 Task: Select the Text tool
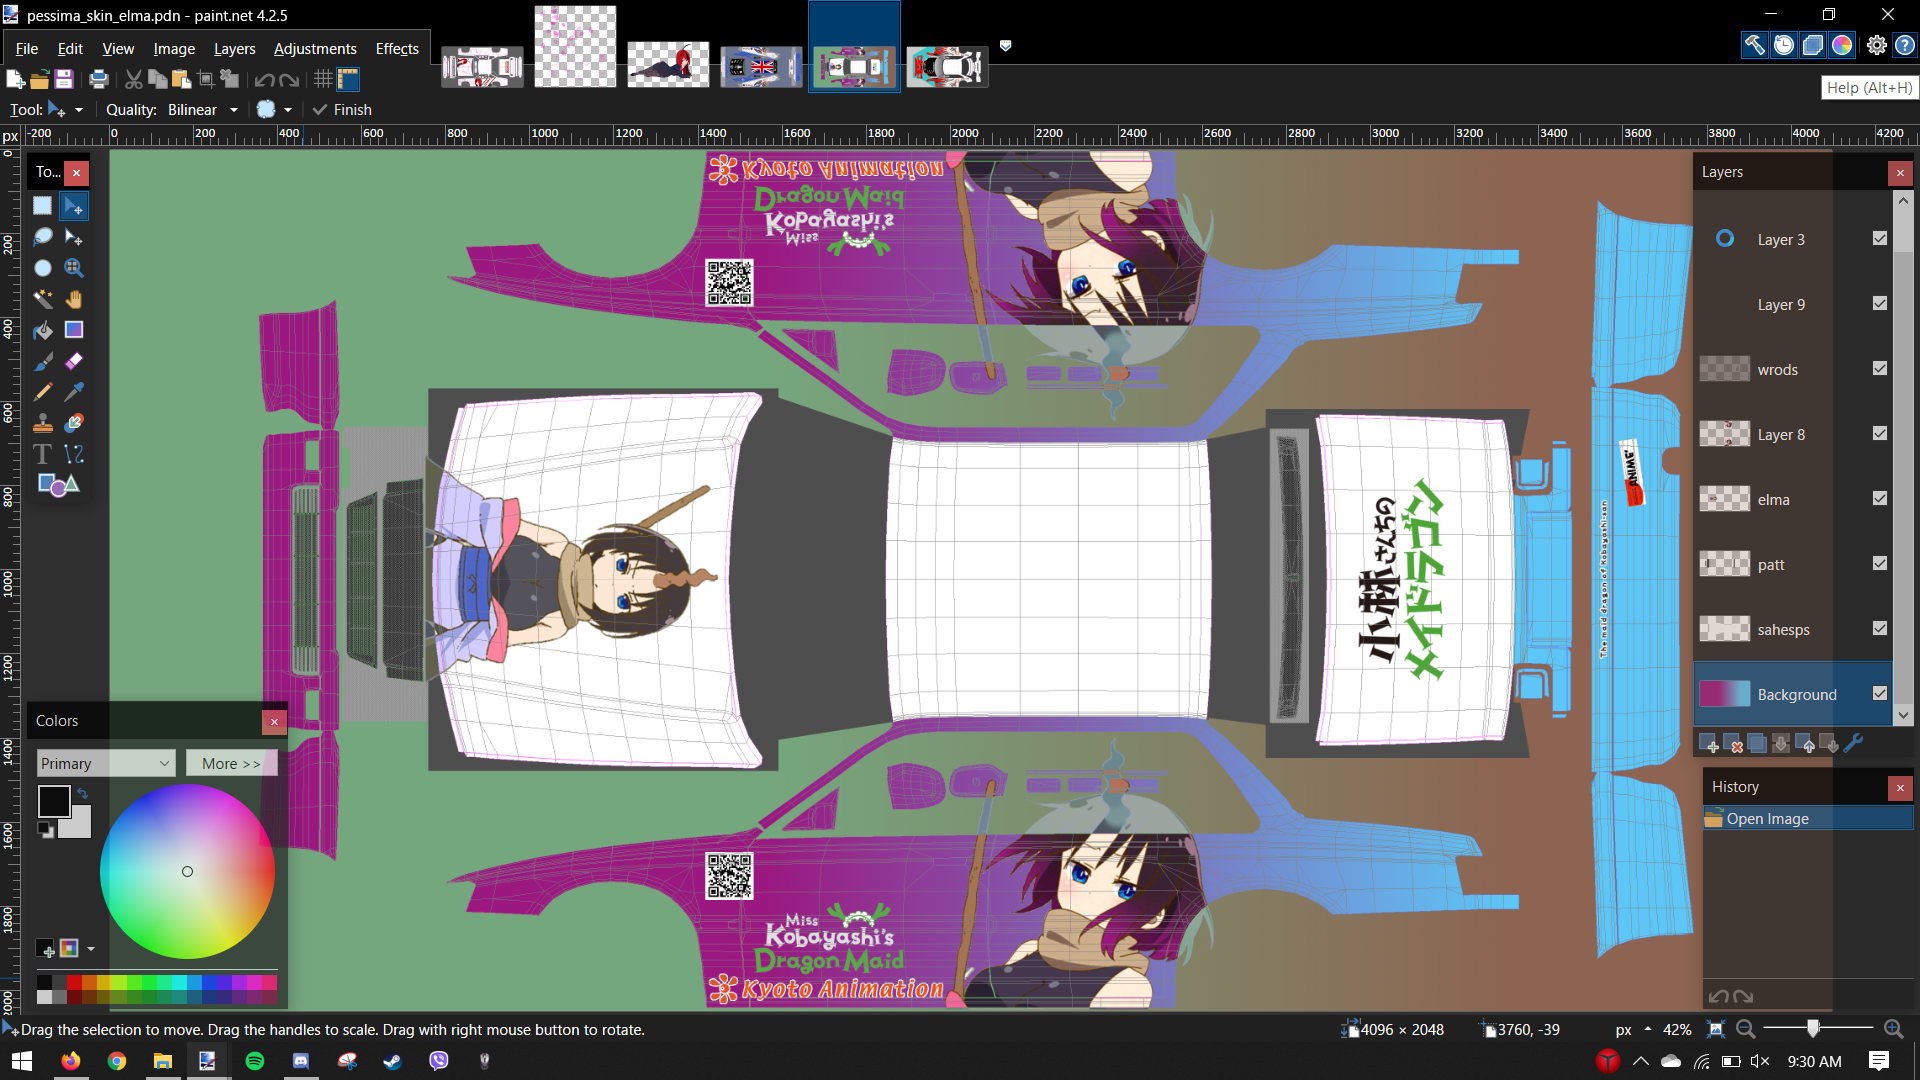tap(43, 454)
